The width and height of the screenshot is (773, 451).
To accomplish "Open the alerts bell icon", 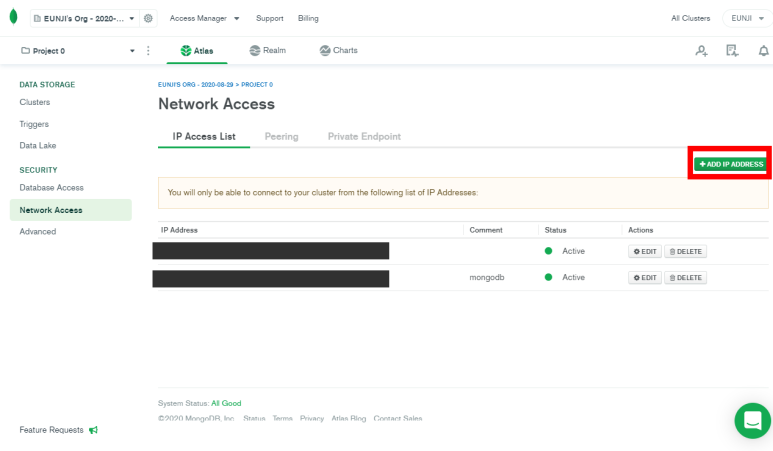I will (x=763, y=51).
